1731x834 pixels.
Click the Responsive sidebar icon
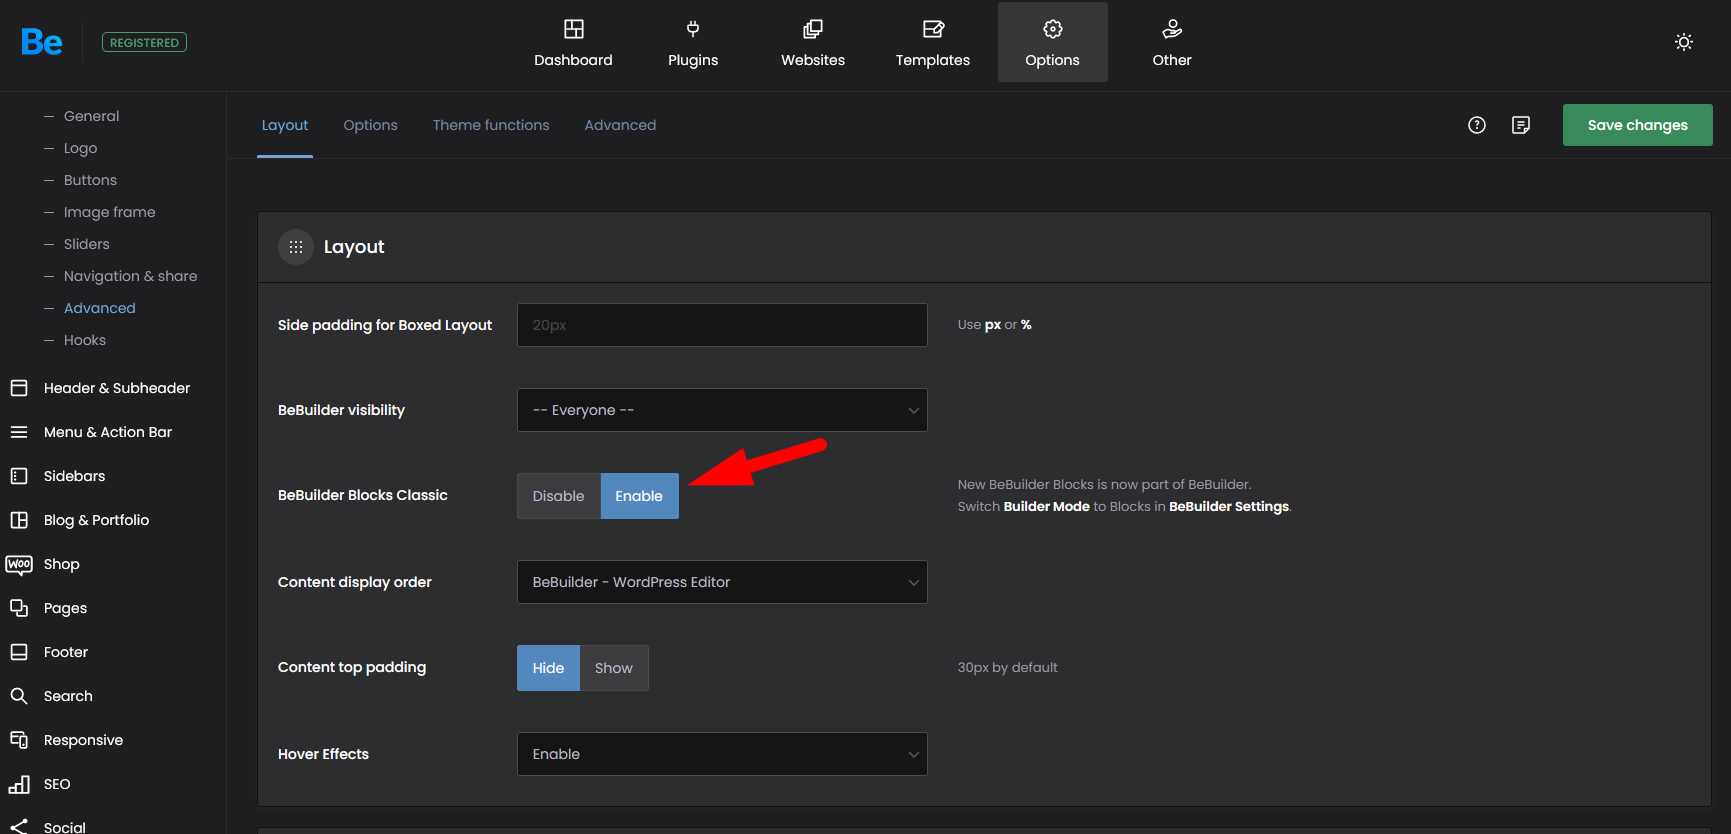point(19,740)
